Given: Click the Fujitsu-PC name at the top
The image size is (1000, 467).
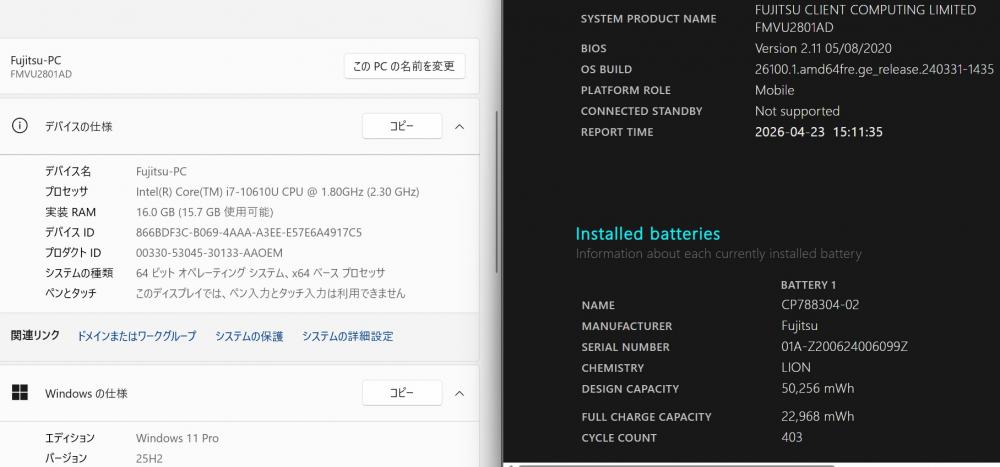Looking at the screenshot, I should click(x=36, y=60).
